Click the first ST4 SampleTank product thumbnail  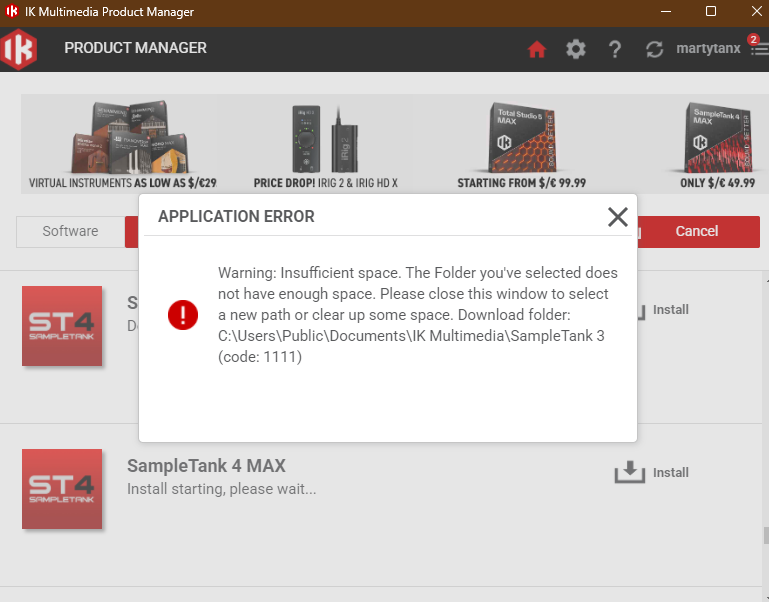coord(62,326)
